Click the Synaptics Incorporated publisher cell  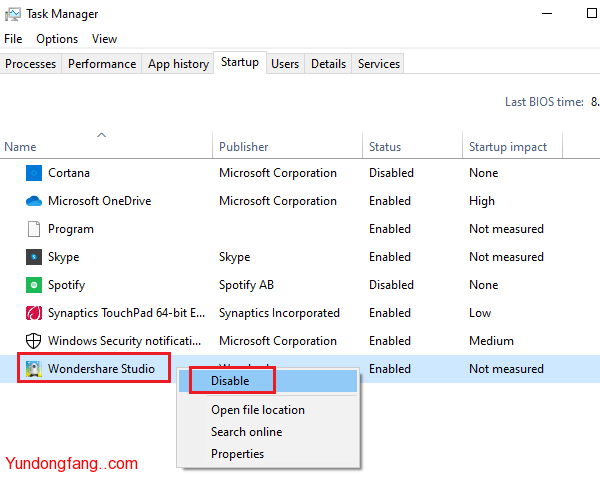tap(279, 313)
